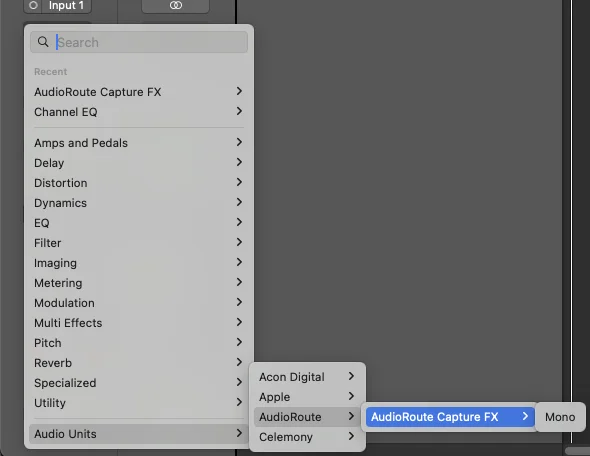
Task: Open the Multi Effects category
Action: 139,322
